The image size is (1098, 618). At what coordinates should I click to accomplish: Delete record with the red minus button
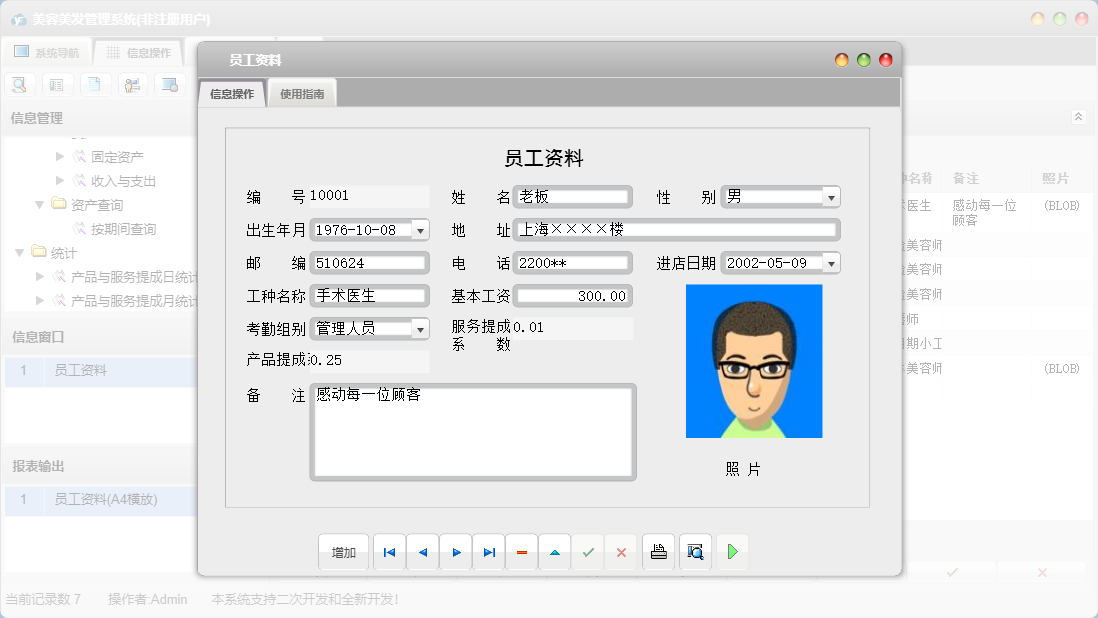click(522, 552)
